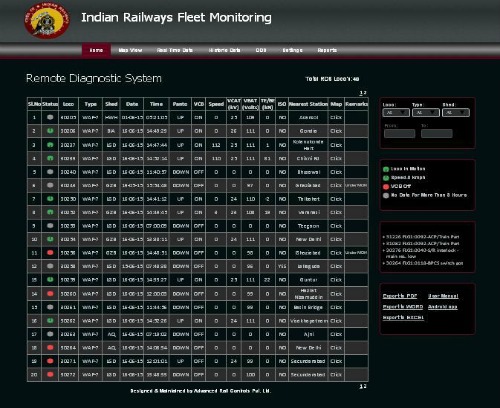Open map Click link for Ajni row
The image size is (500, 408).
(336, 334)
